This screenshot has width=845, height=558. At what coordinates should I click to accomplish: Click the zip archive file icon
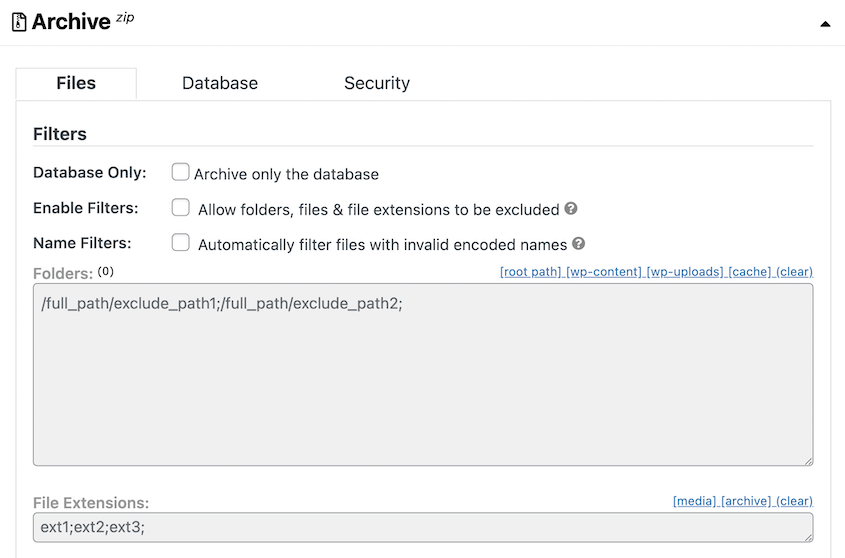[19, 22]
